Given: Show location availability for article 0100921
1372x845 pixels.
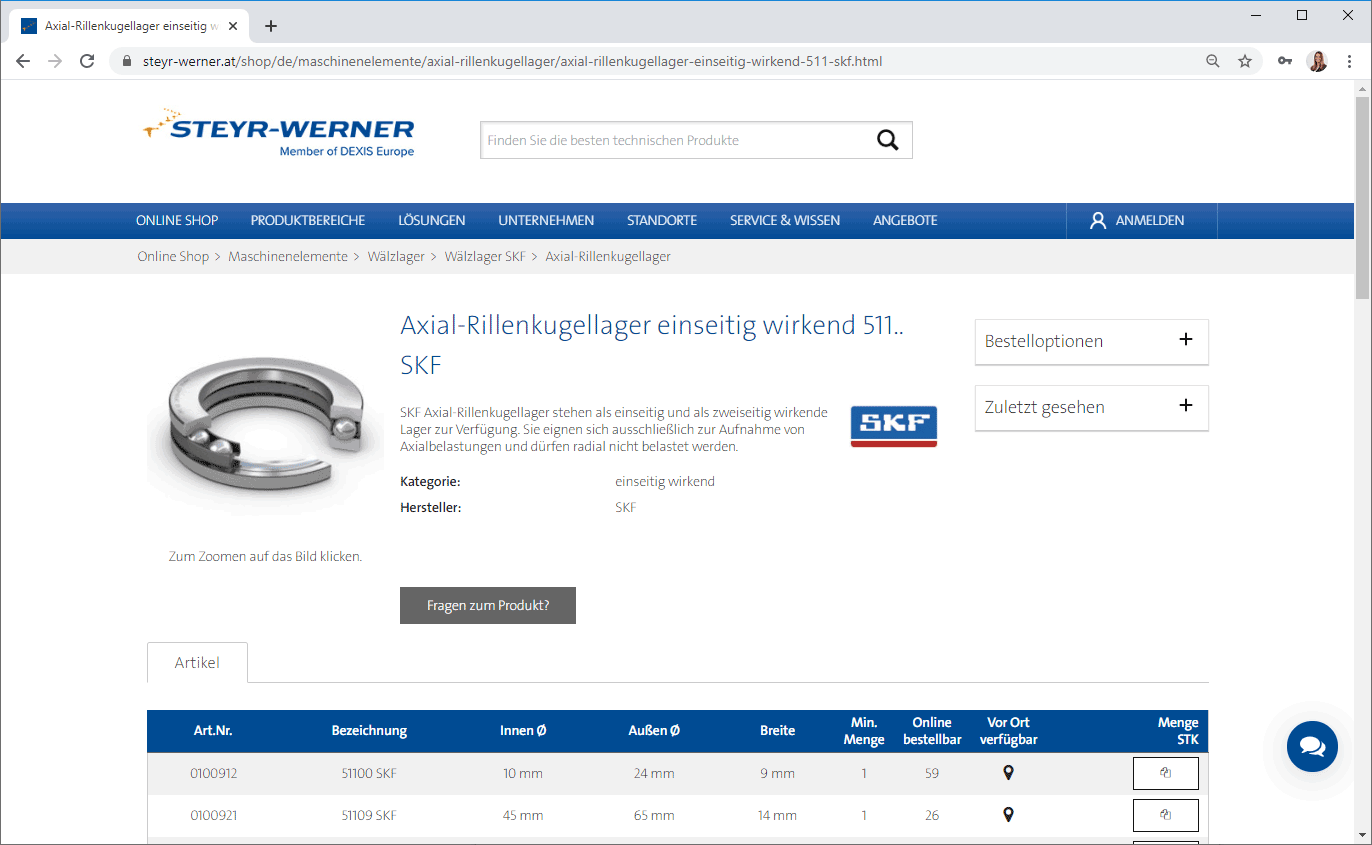Looking at the screenshot, I should click(x=1008, y=814).
